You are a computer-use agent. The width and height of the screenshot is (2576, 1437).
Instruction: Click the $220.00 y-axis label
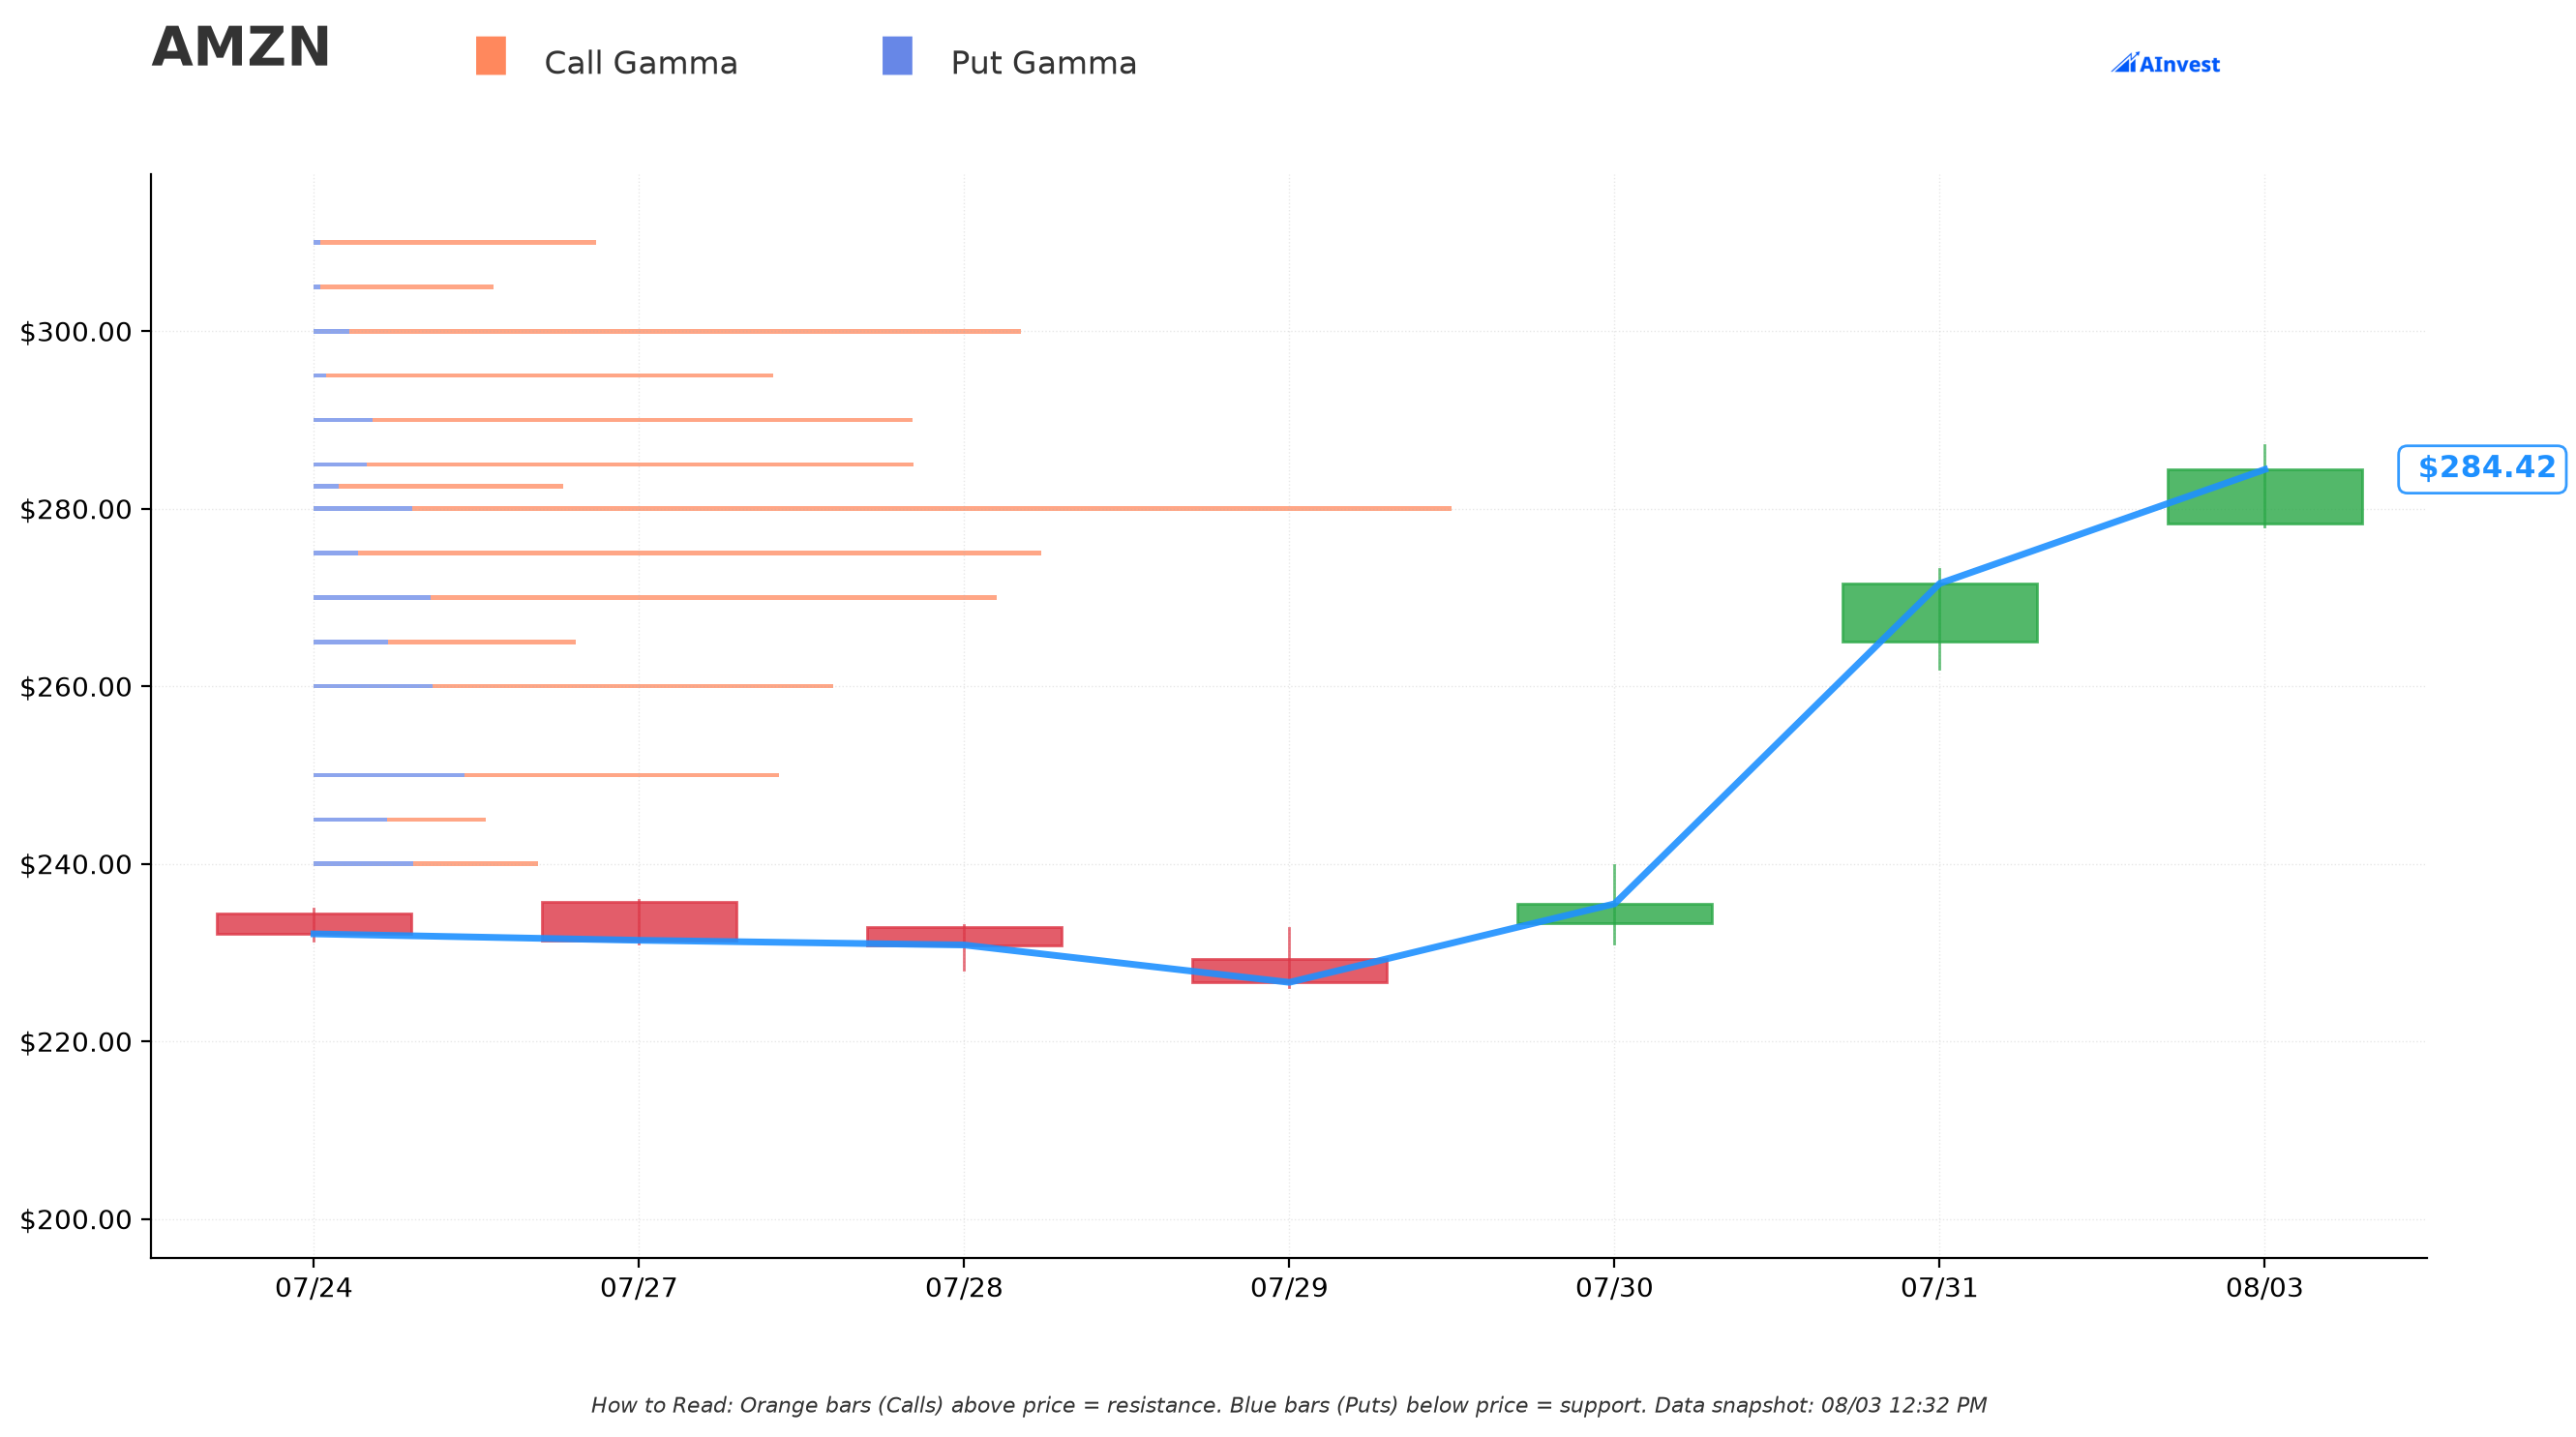[x=76, y=1042]
